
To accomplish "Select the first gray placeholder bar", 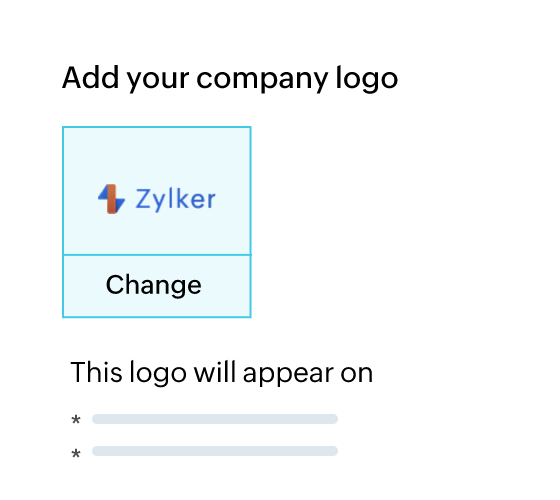I will click(215, 419).
